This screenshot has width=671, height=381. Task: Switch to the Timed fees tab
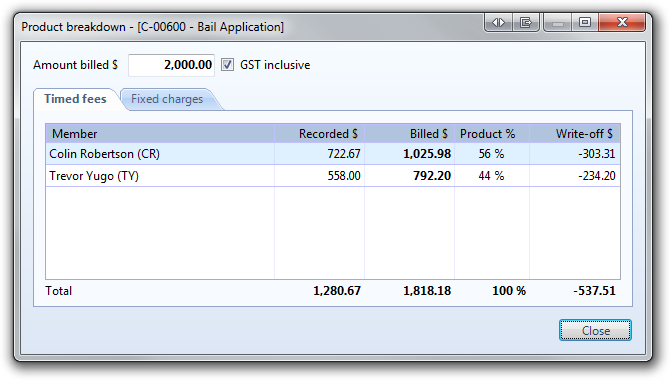click(76, 99)
